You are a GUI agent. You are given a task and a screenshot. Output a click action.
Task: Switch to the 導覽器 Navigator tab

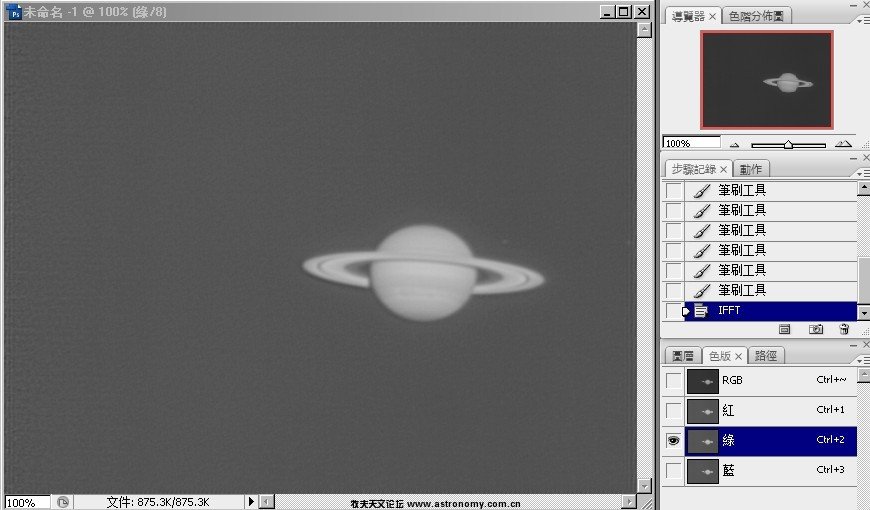[x=688, y=17]
